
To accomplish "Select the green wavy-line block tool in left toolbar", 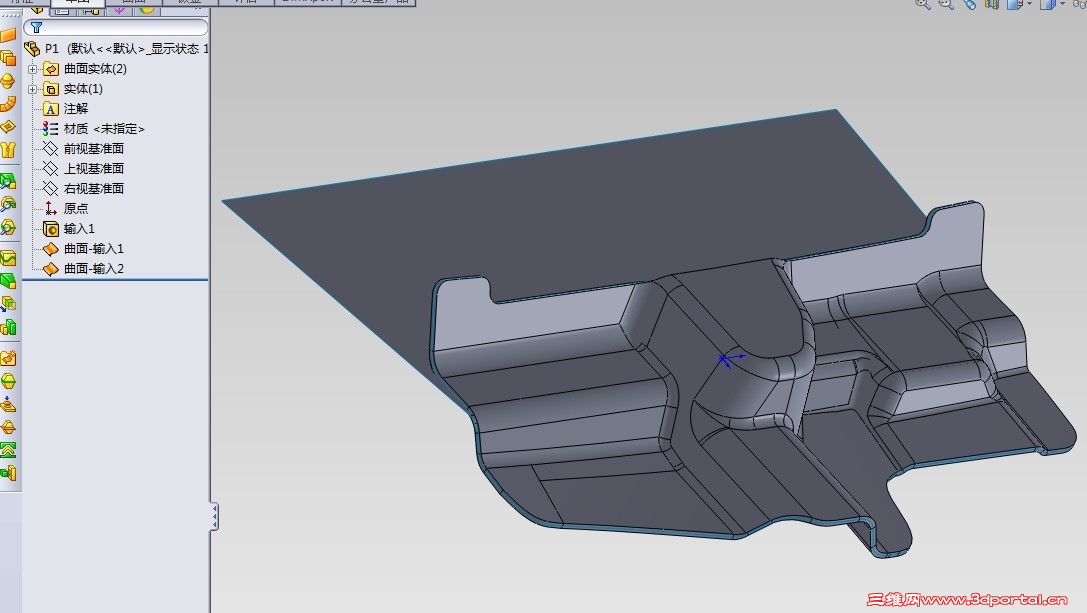I will point(8,259).
